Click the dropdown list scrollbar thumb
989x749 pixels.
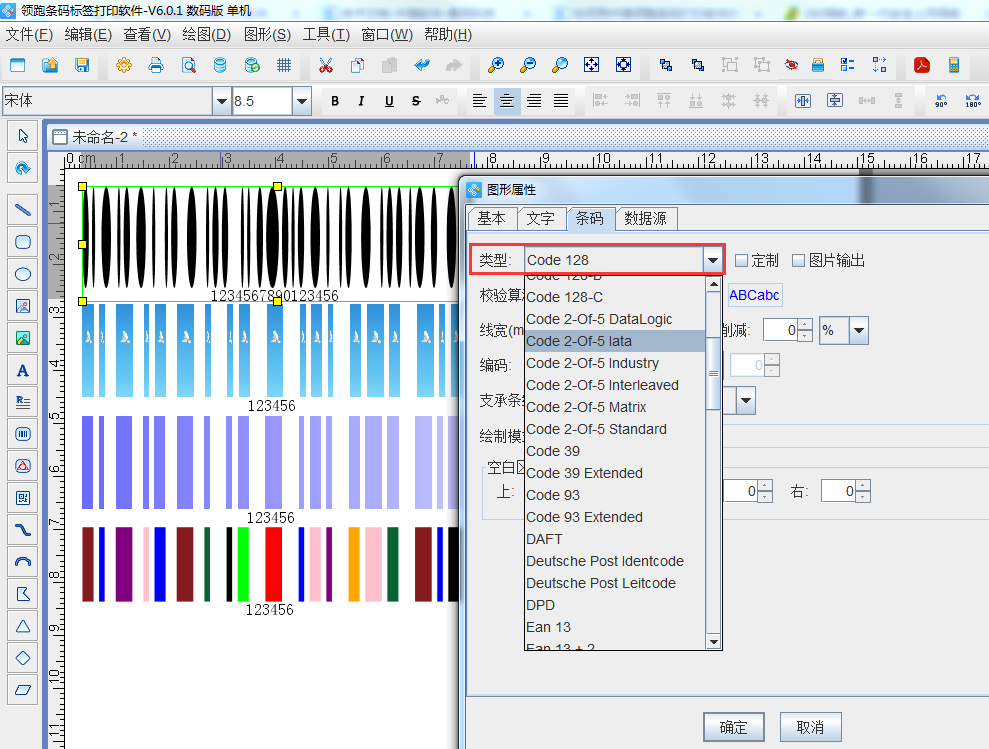click(x=713, y=374)
